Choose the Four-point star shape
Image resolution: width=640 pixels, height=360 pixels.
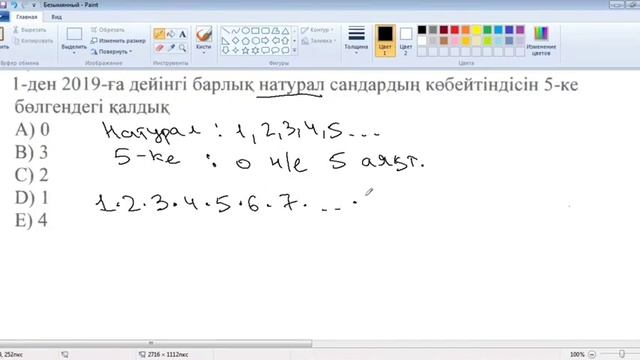click(x=236, y=51)
